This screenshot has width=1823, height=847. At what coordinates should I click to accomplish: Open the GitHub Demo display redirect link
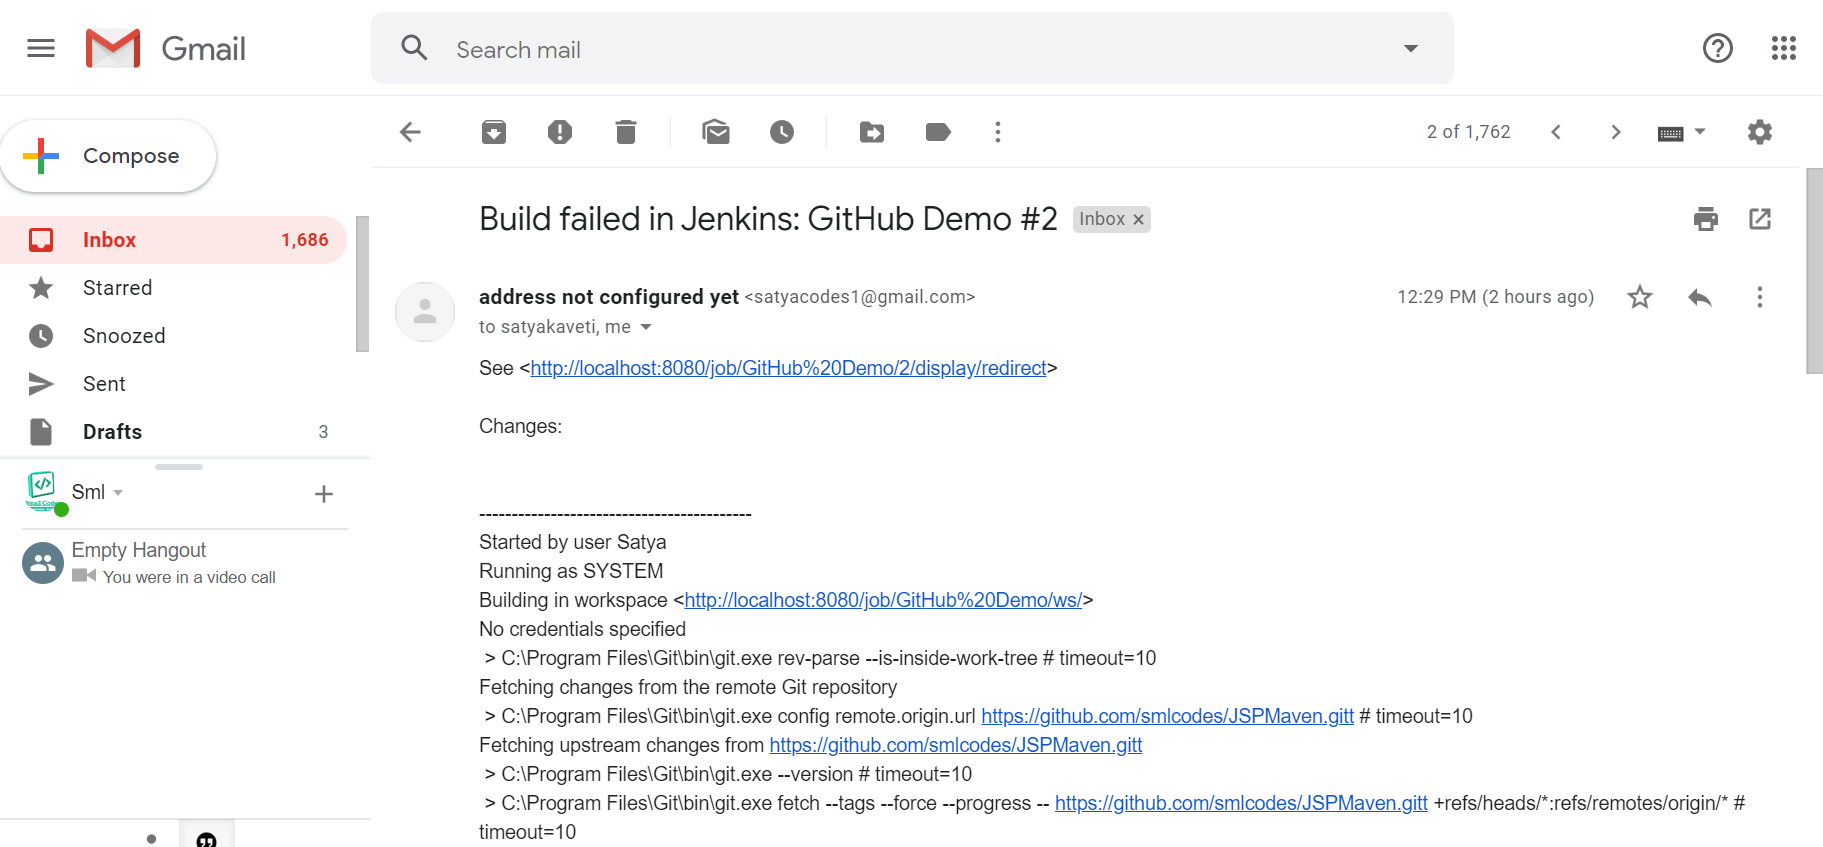(x=788, y=368)
